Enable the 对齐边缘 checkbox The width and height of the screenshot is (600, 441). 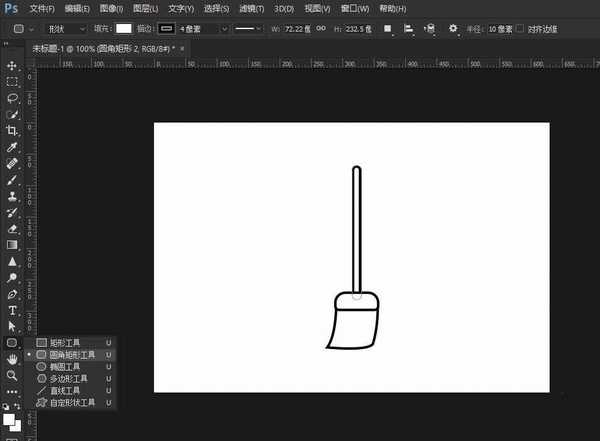pos(520,28)
